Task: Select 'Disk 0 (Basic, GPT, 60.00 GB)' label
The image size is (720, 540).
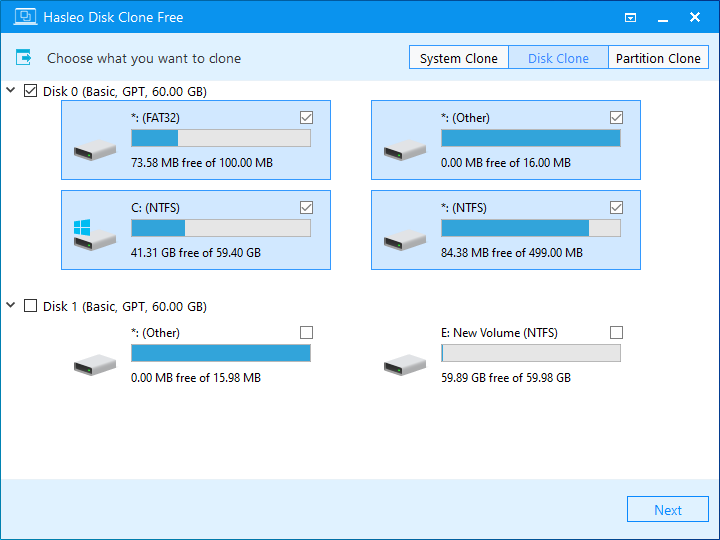Action: (x=125, y=91)
